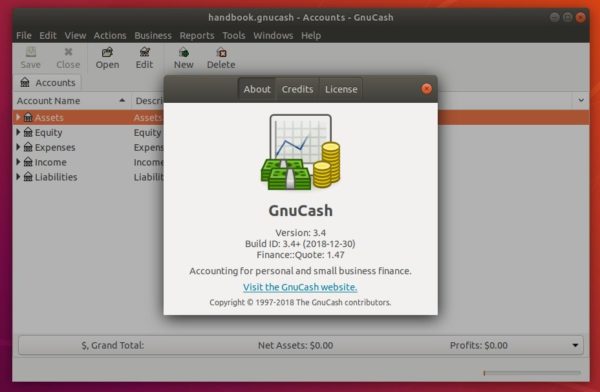The width and height of the screenshot is (600, 392).
Task: Click the New account toolbar icon
Action: pos(184,52)
